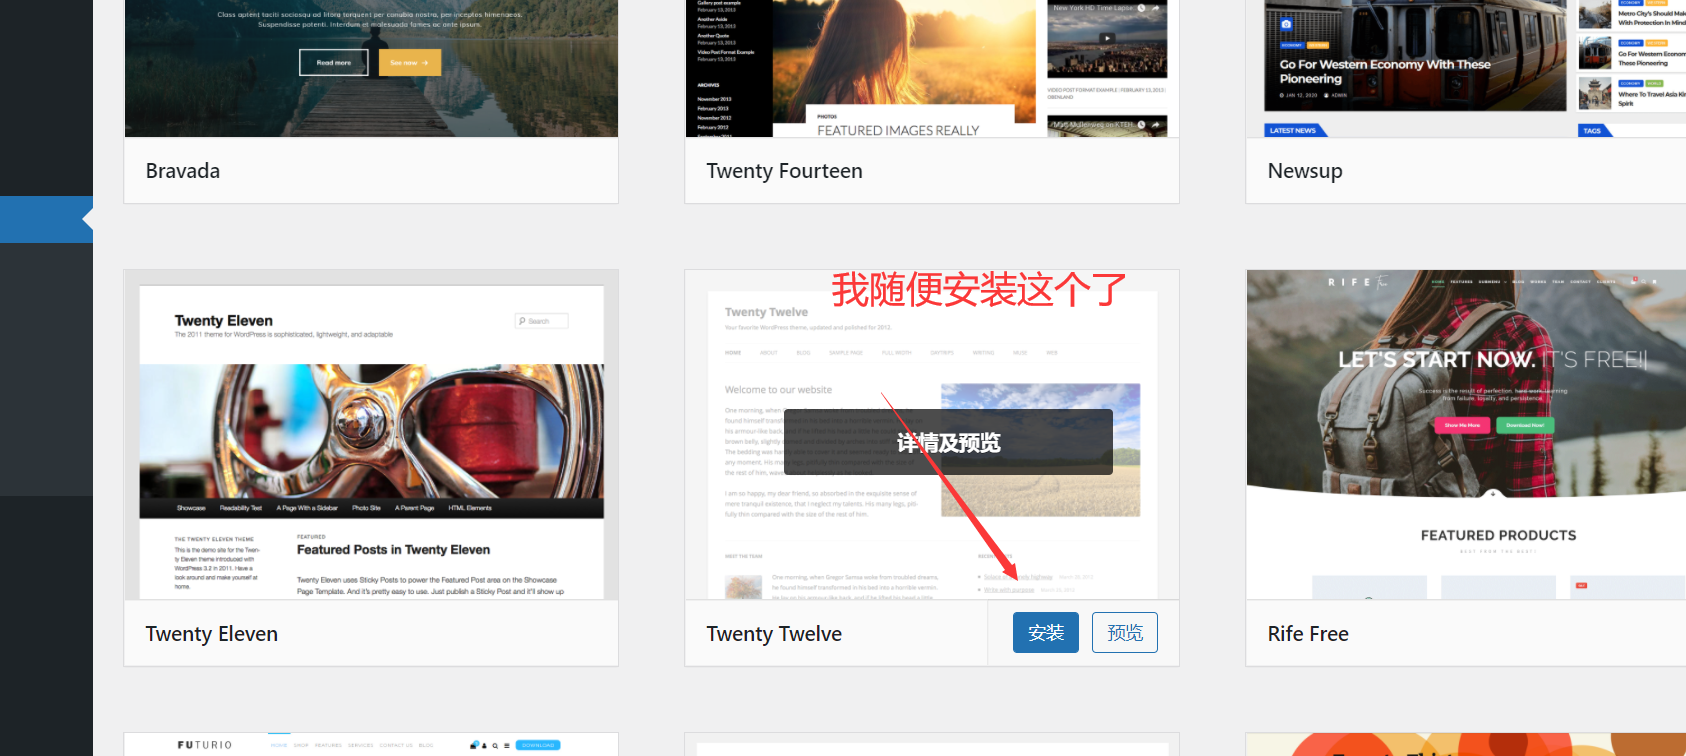Viewport: 1686px width, 756px height.
Task: Open the Newsup theme screenshot
Action: (1466, 68)
